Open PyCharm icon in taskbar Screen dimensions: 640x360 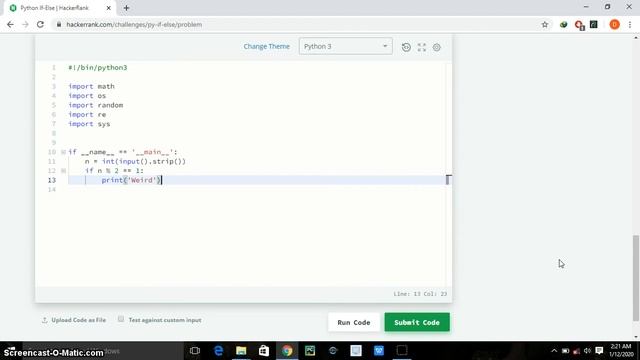tap(310, 351)
